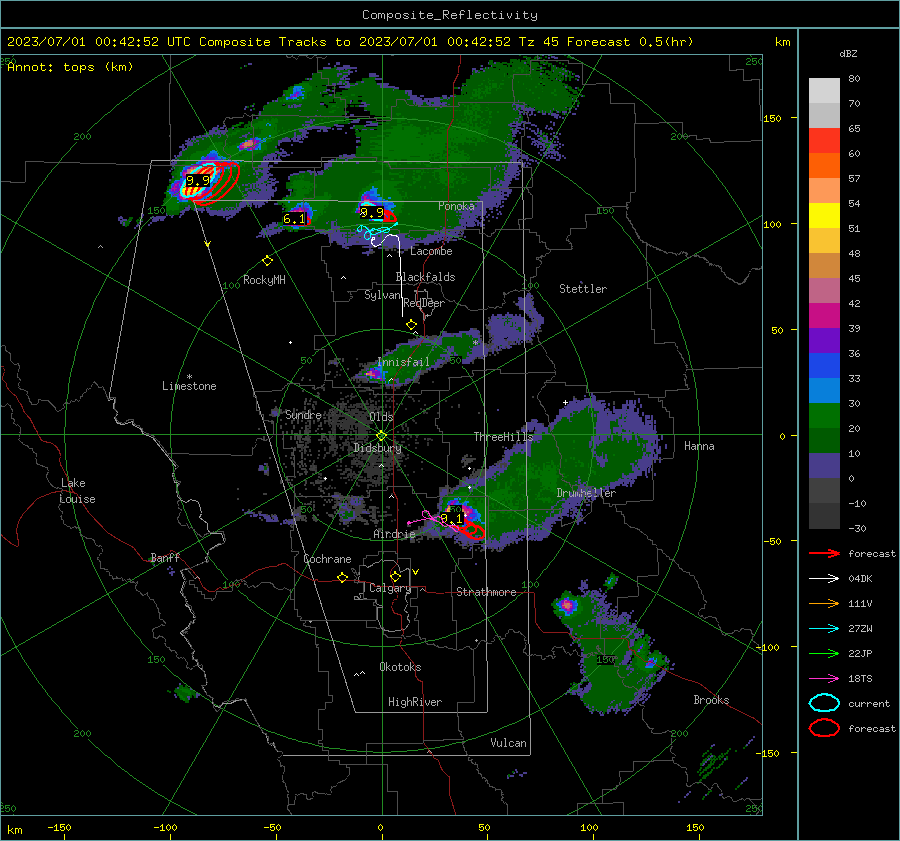Click the Composite_Reflectivity title
This screenshot has height=841, width=900.
pos(450,15)
